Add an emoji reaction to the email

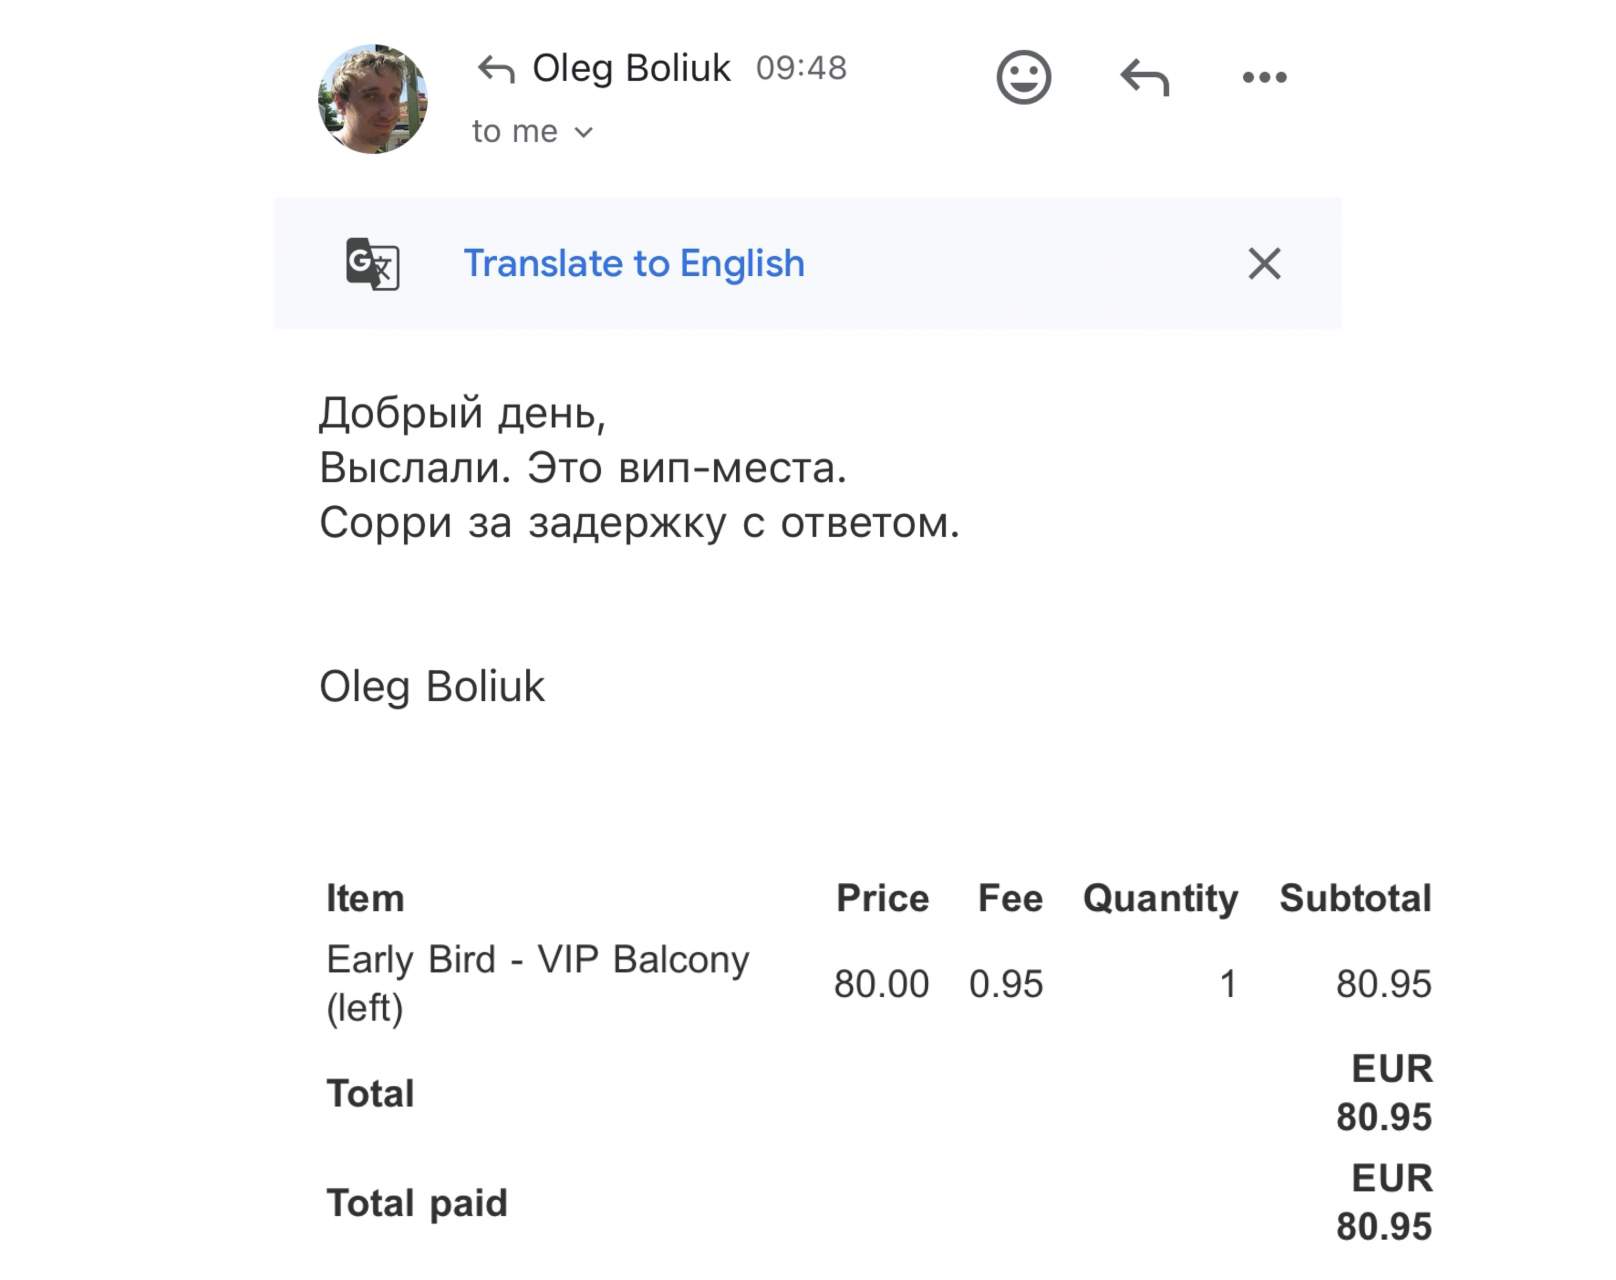pyautogui.click(x=1023, y=77)
